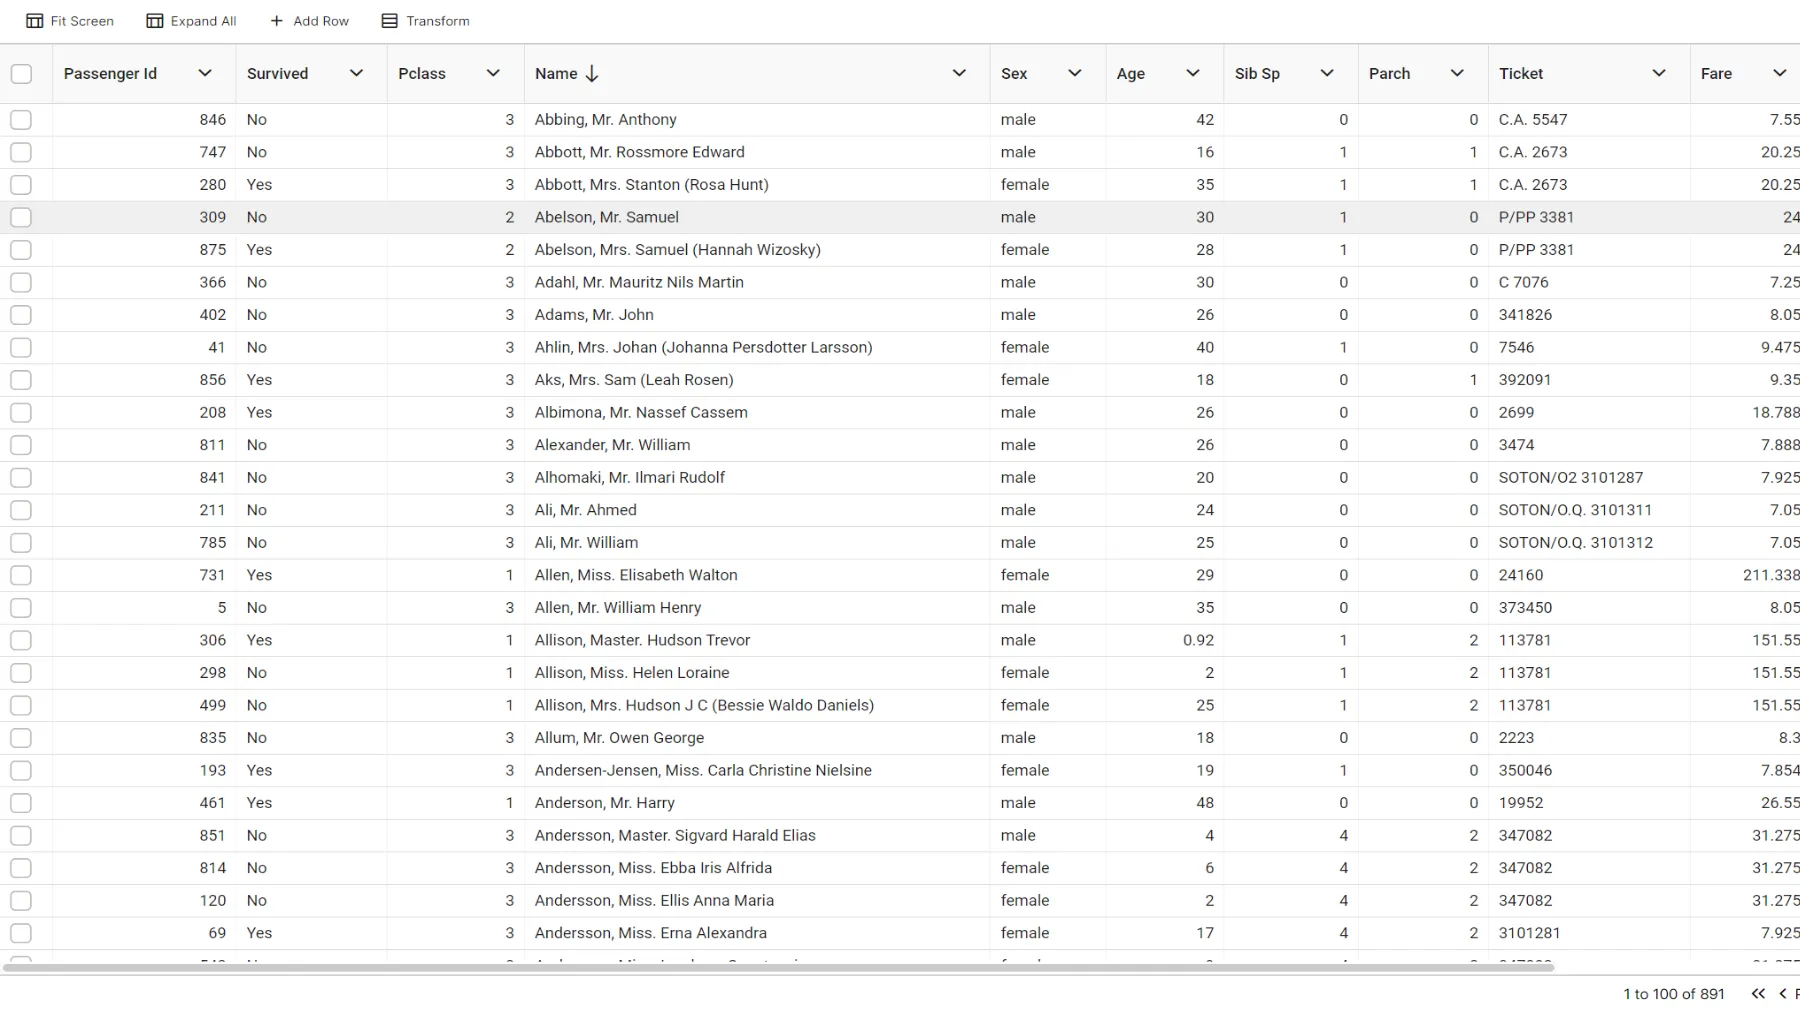
Task: Click the Add Row plus icon
Action: point(275,20)
